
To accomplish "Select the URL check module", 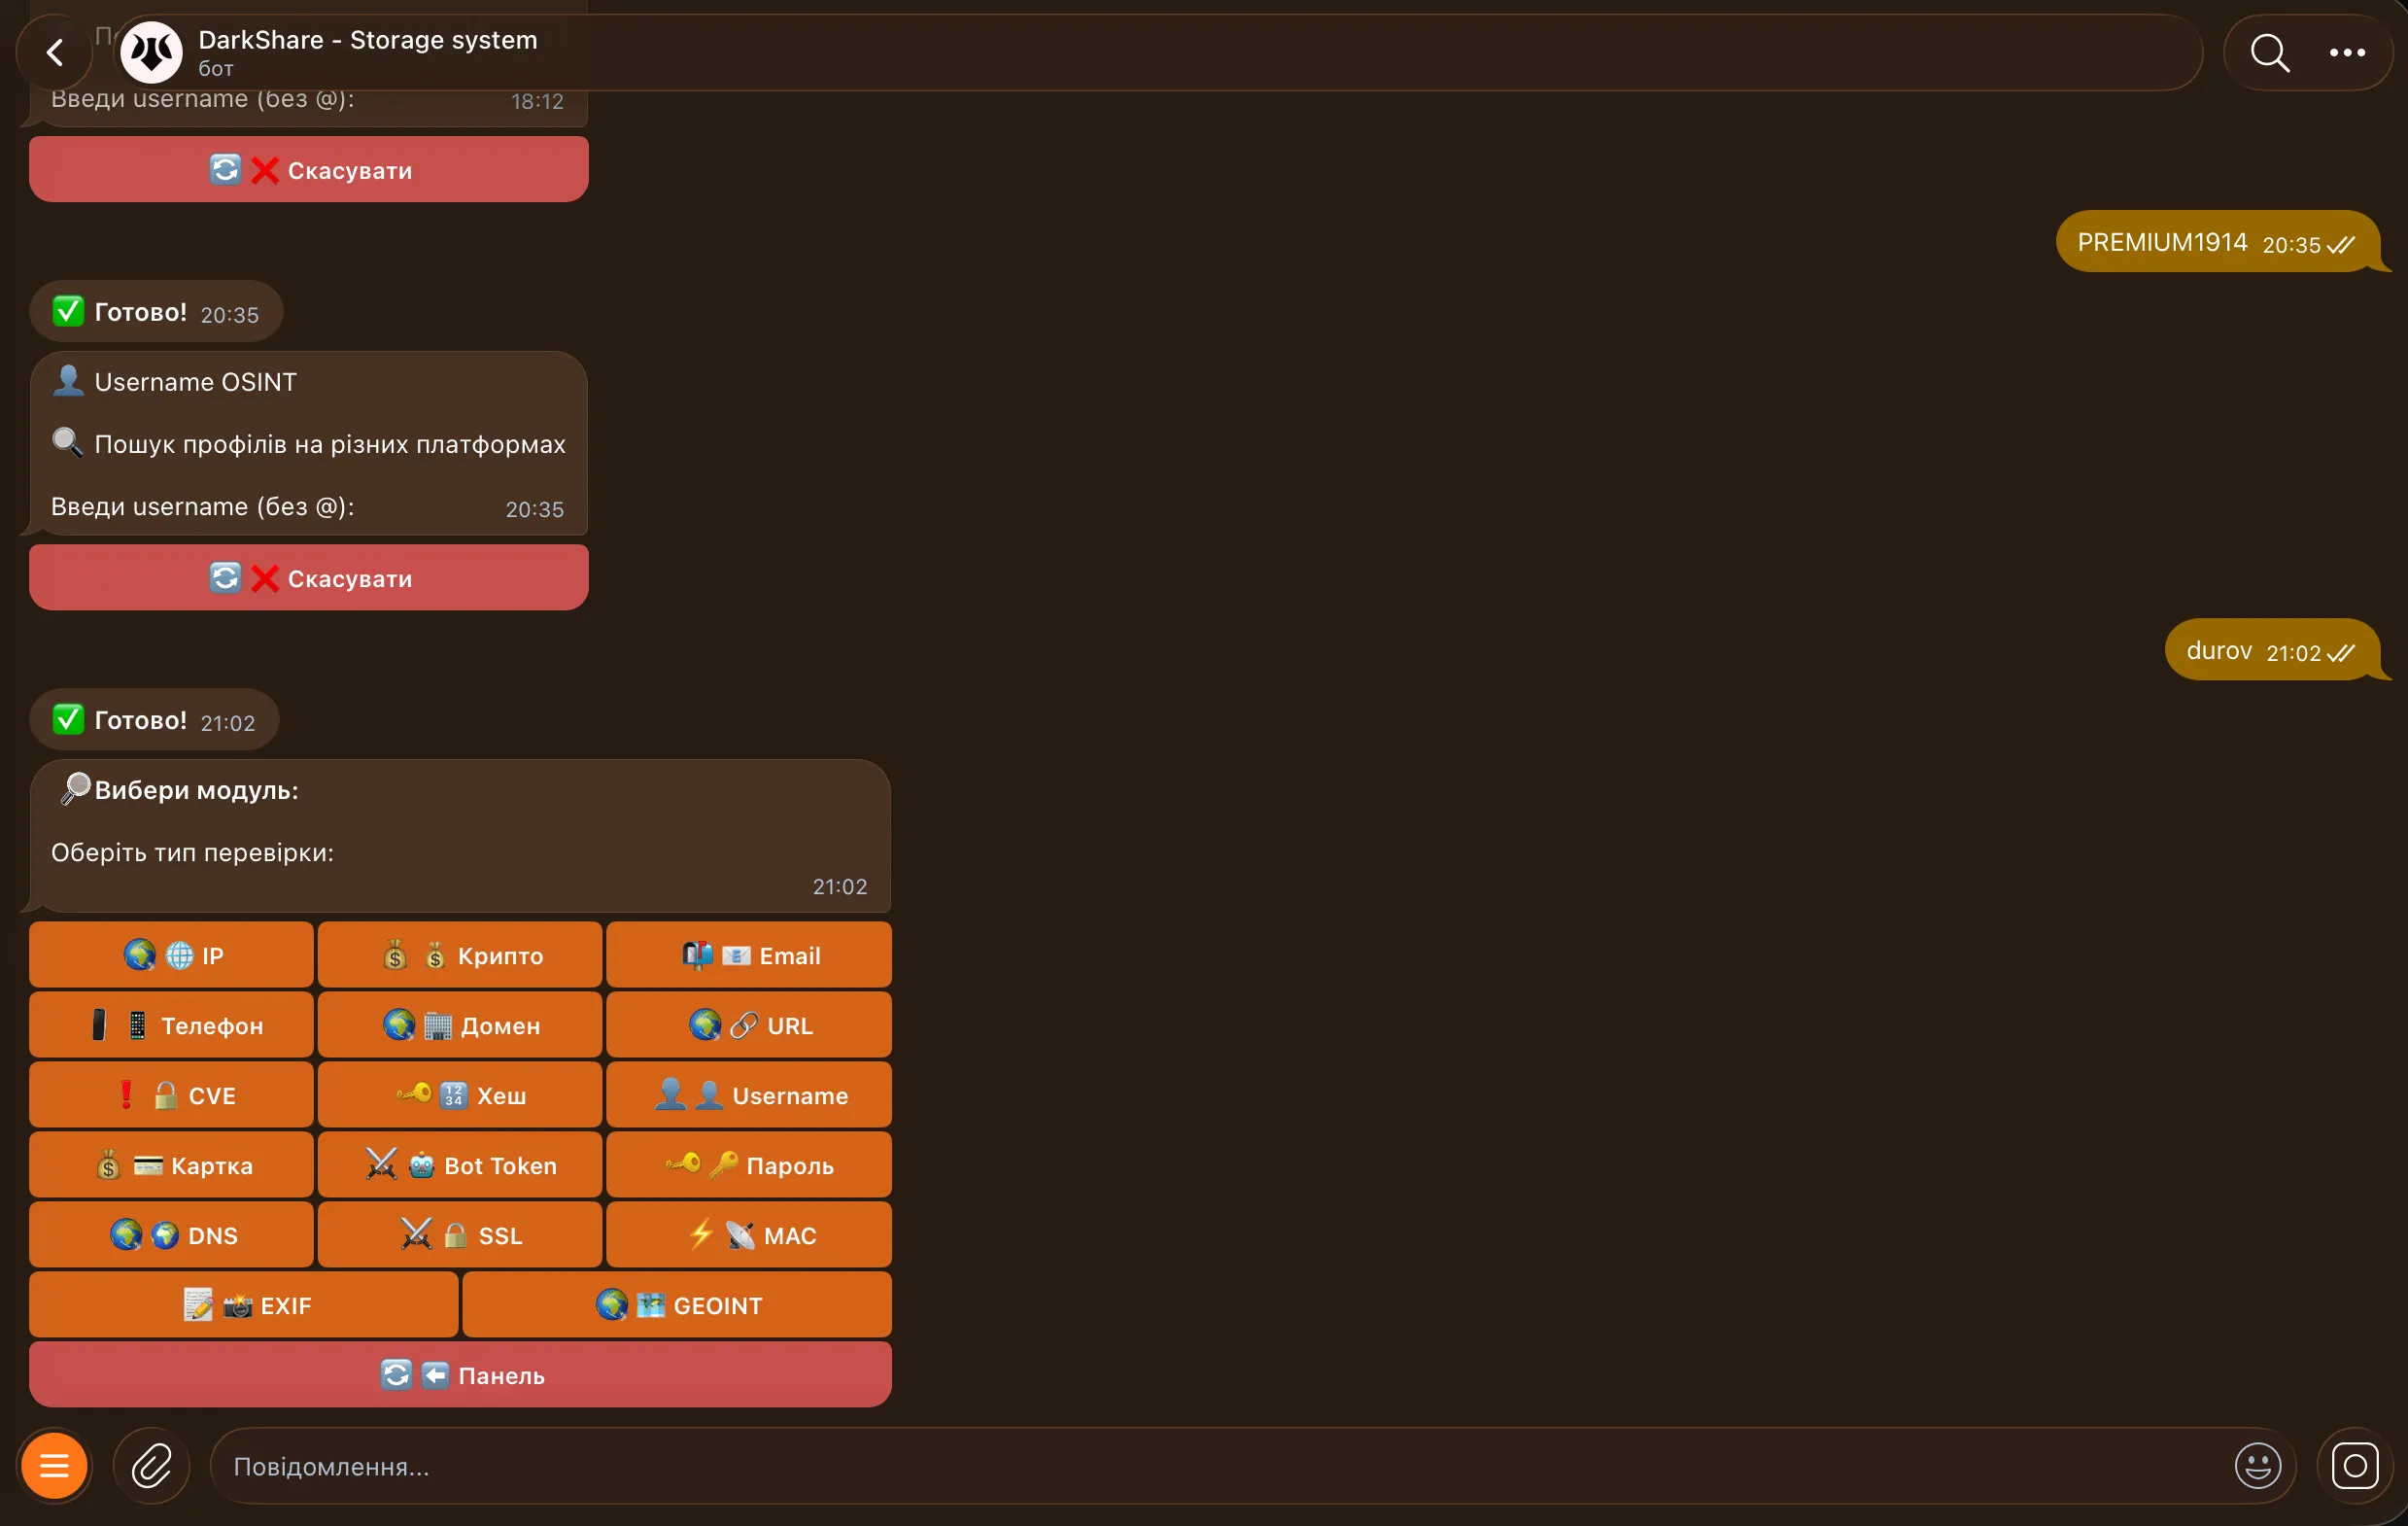I will click(x=749, y=1025).
